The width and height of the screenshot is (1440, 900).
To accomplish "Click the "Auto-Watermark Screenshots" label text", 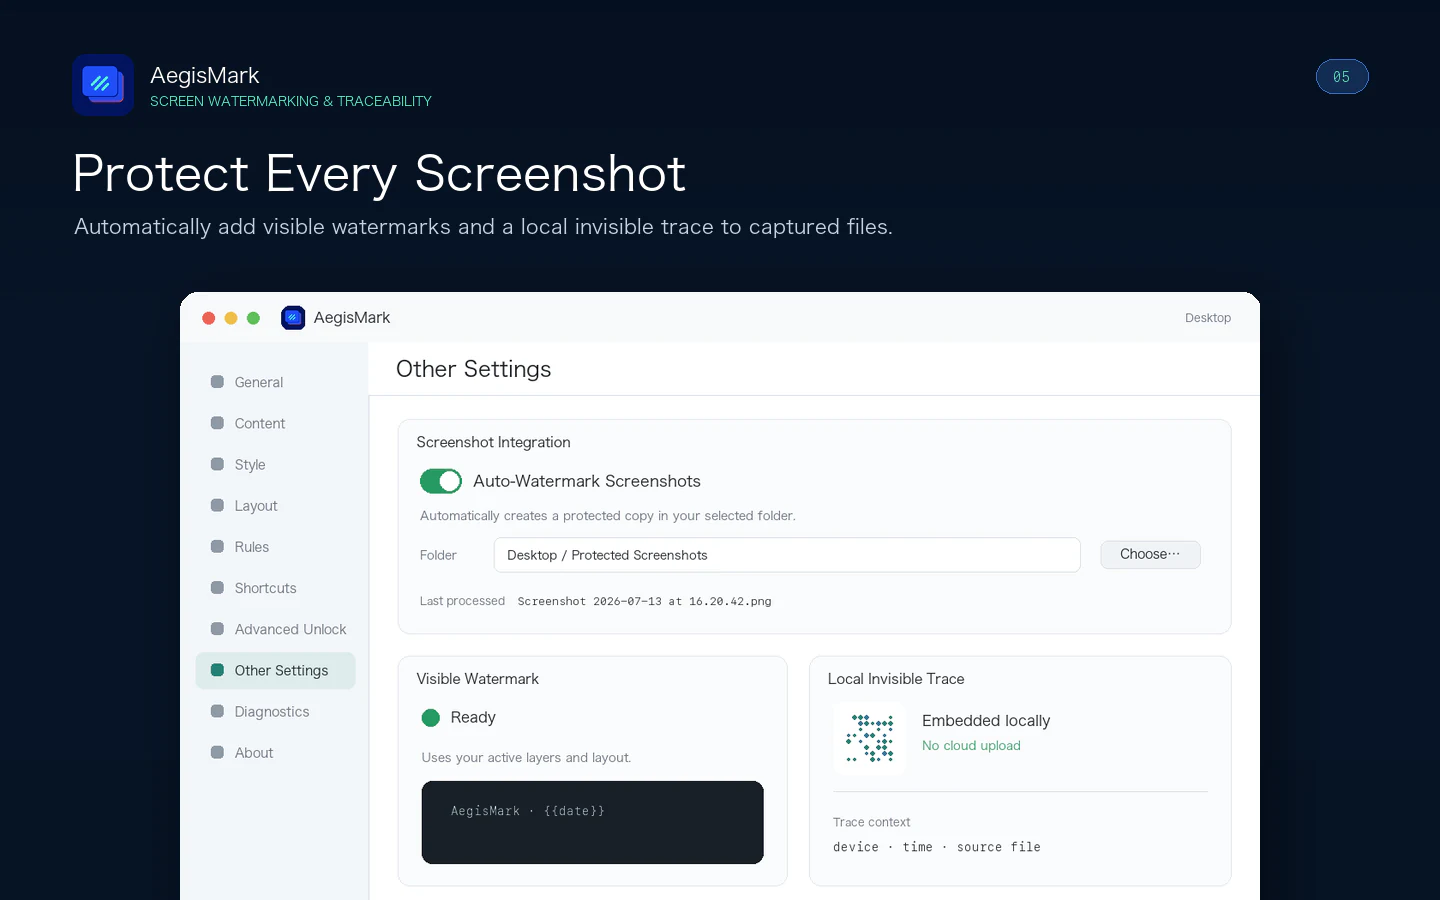I will tap(587, 481).
